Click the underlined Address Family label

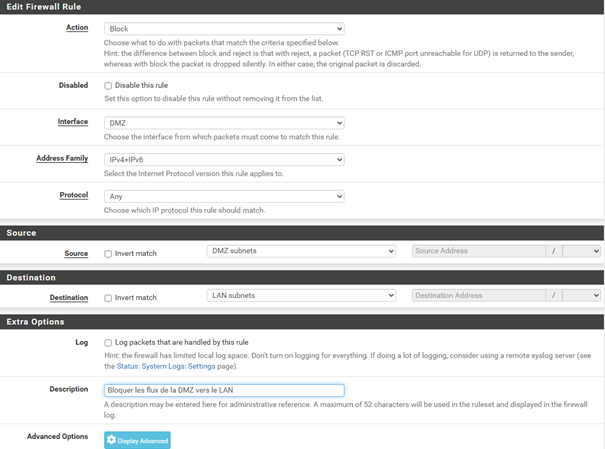click(x=62, y=159)
